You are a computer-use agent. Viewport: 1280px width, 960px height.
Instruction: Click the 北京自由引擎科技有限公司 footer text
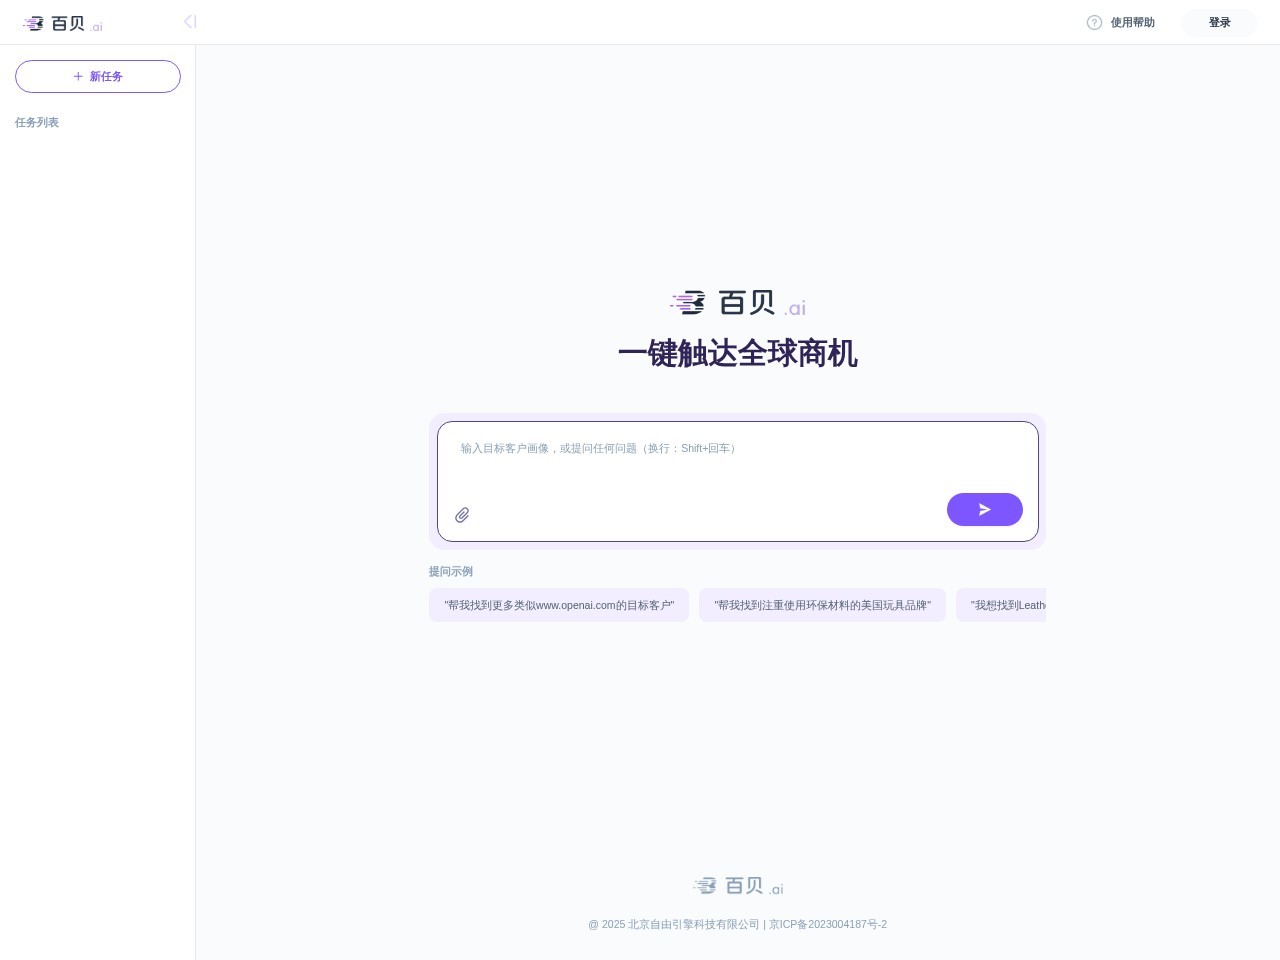pos(692,924)
